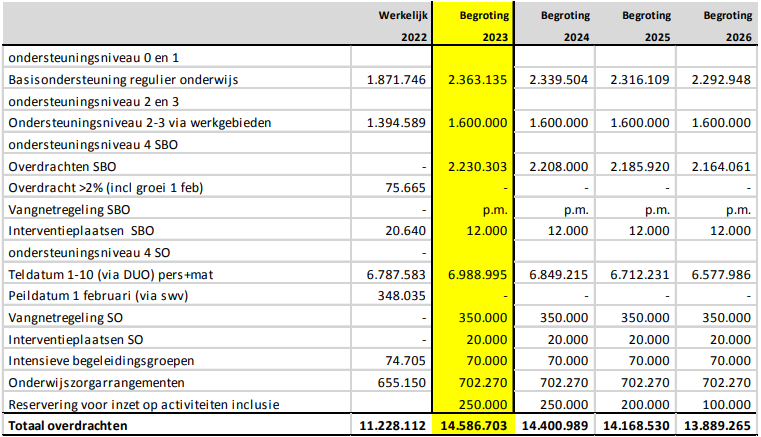Select the highlighted value 6.988.995
Viewport: 761px width, 437px height.
(477, 275)
